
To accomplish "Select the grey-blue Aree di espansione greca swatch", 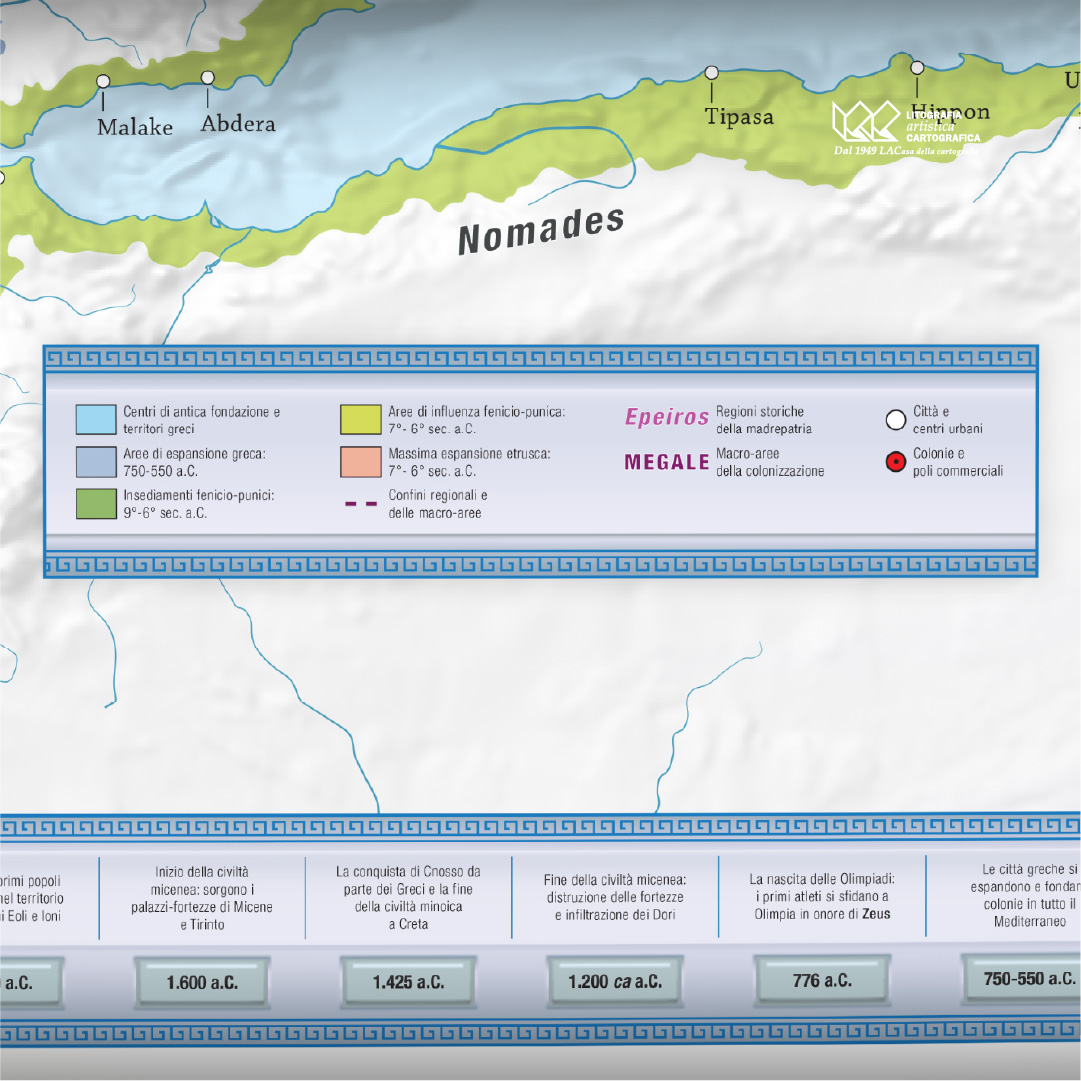I will click(x=96, y=462).
